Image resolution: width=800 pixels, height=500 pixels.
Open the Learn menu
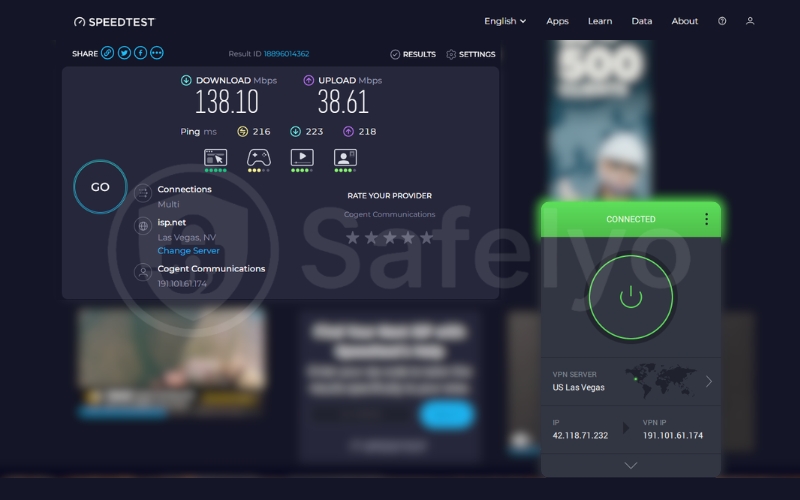(600, 21)
